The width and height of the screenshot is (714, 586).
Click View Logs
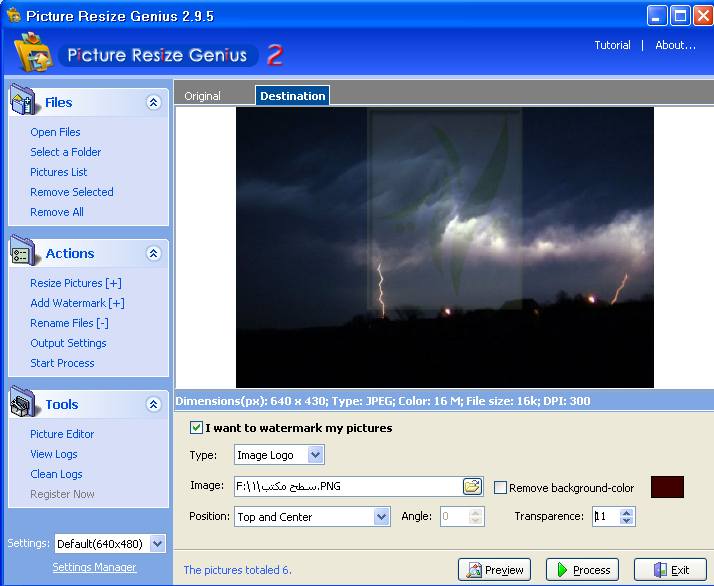pyautogui.click(x=54, y=454)
